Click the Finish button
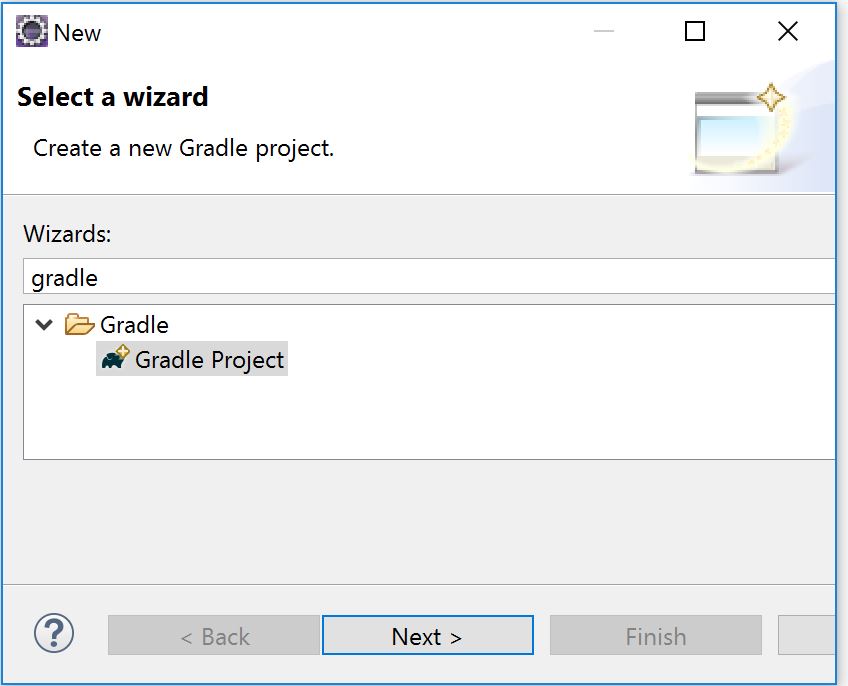Image resolution: width=848 pixels, height=686 pixels. 655,636
